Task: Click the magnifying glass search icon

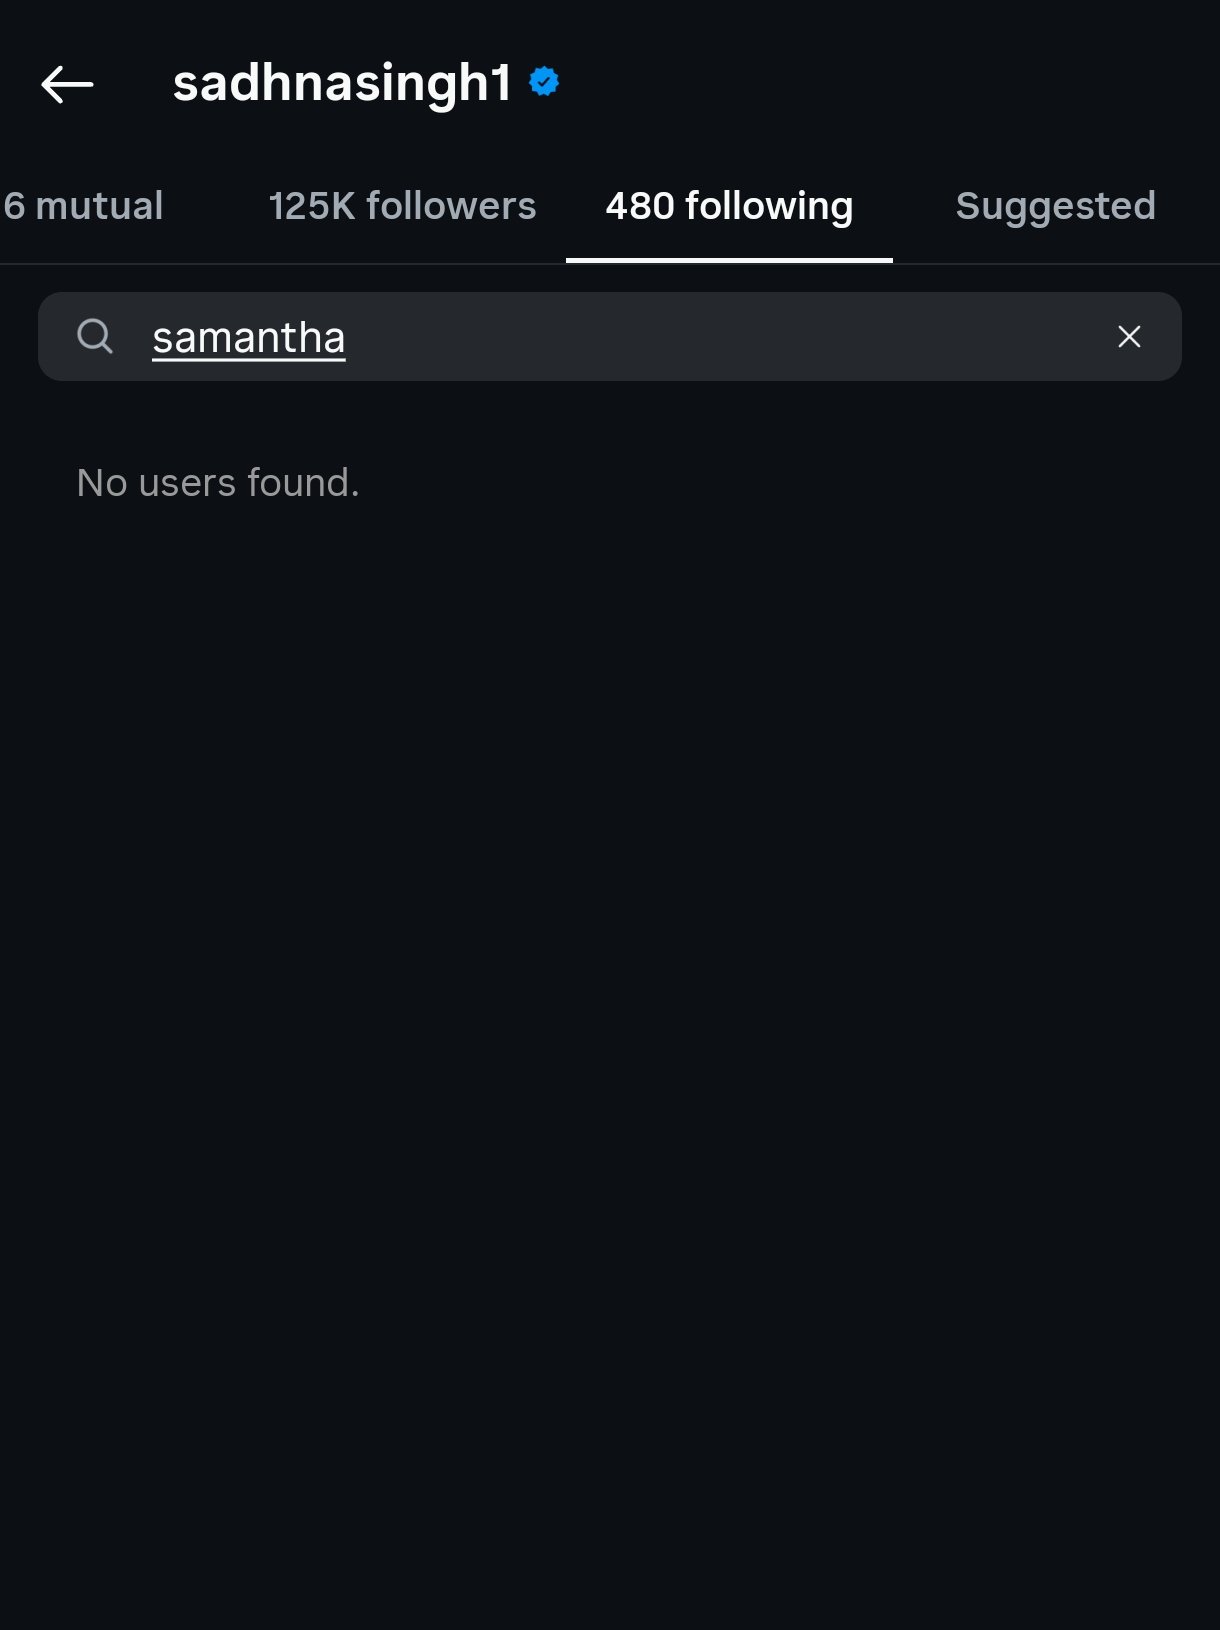Action: click(95, 336)
